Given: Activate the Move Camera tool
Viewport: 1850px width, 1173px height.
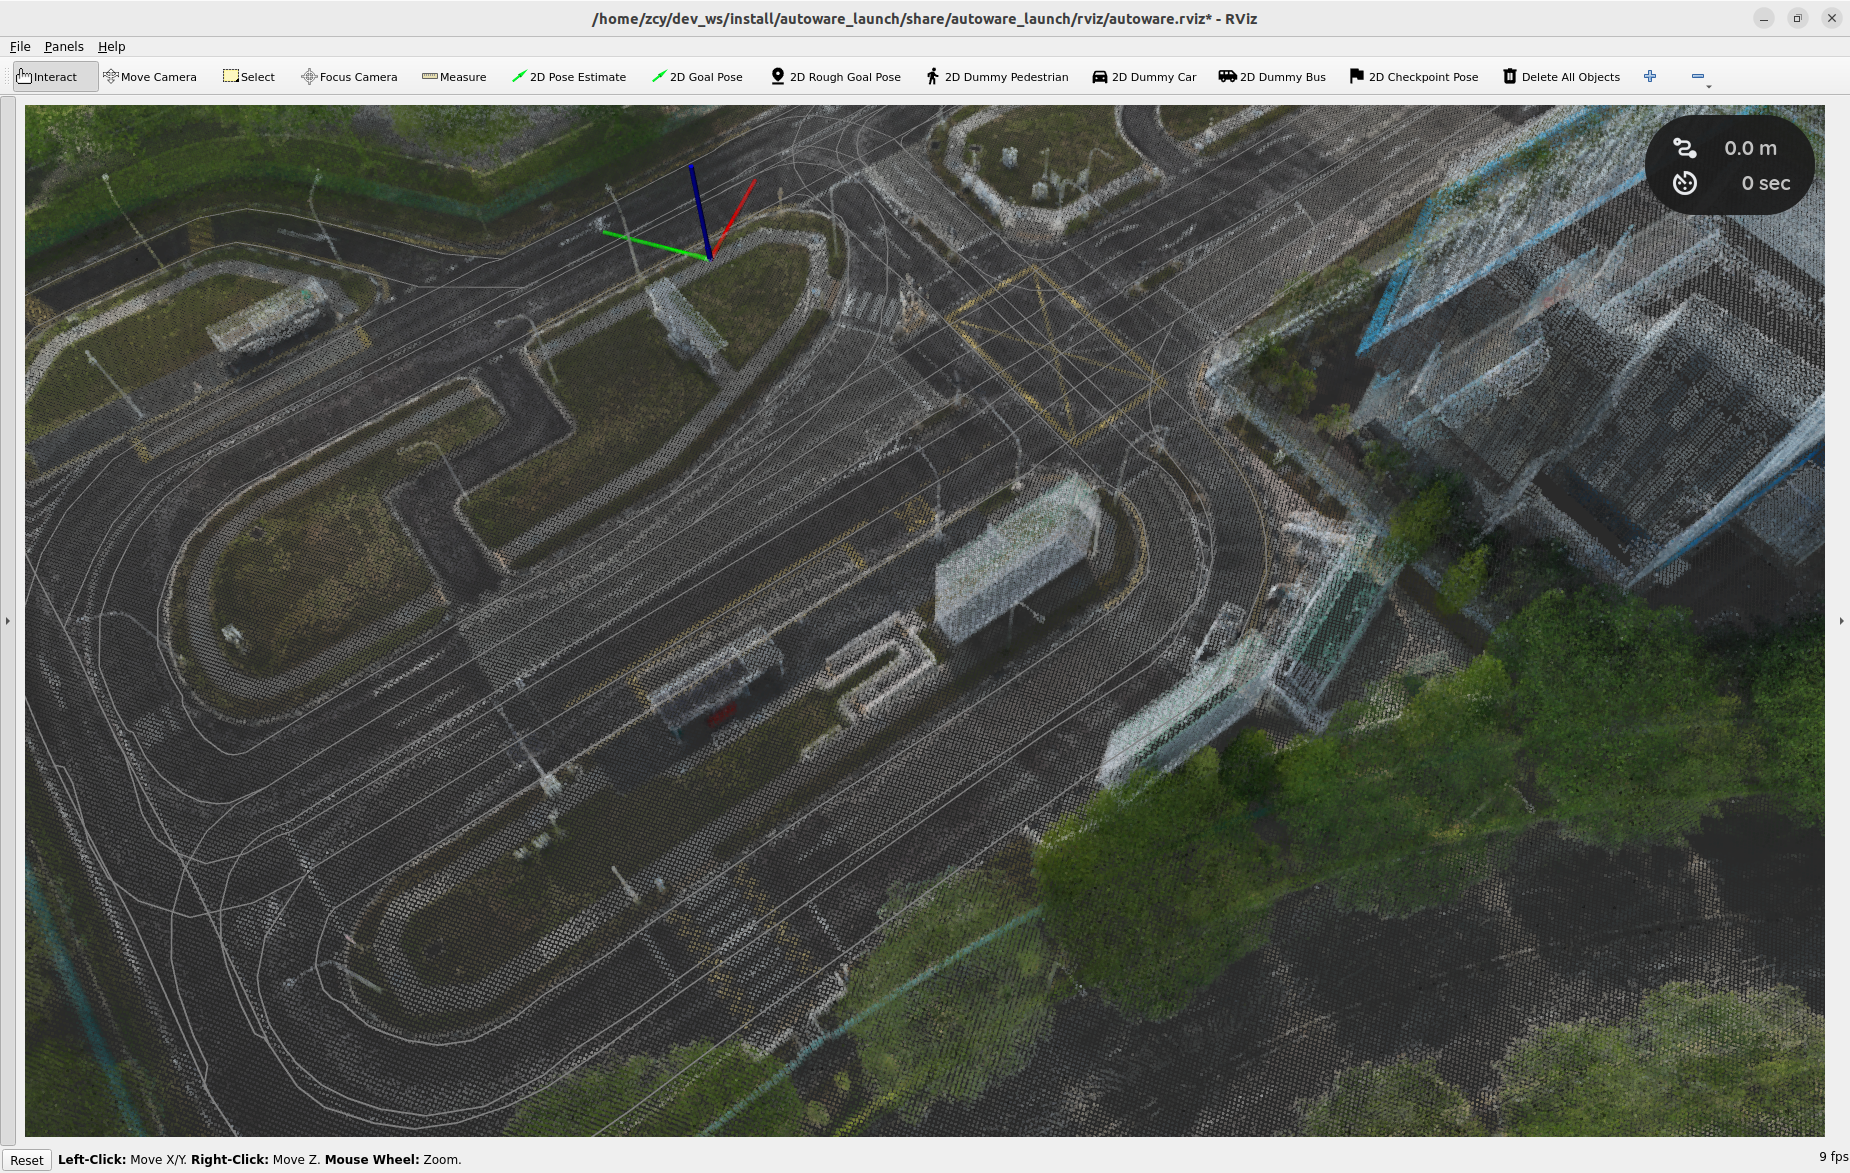Looking at the screenshot, I should coord(150,77).
